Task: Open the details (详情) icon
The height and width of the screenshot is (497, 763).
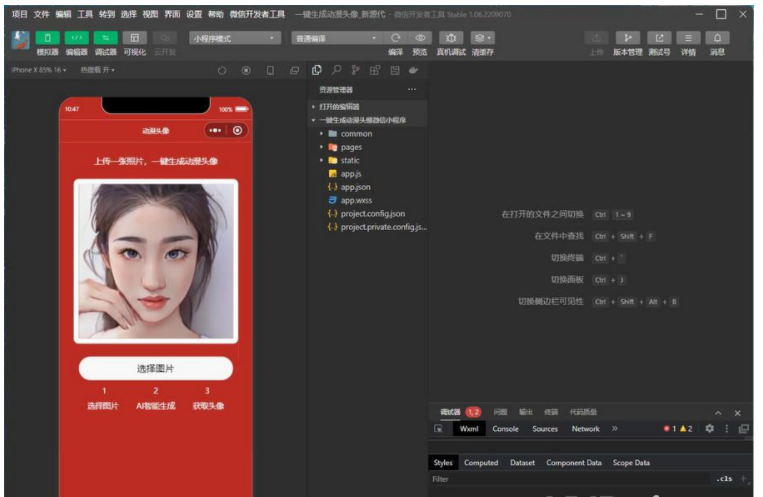Action: (688, 38)
